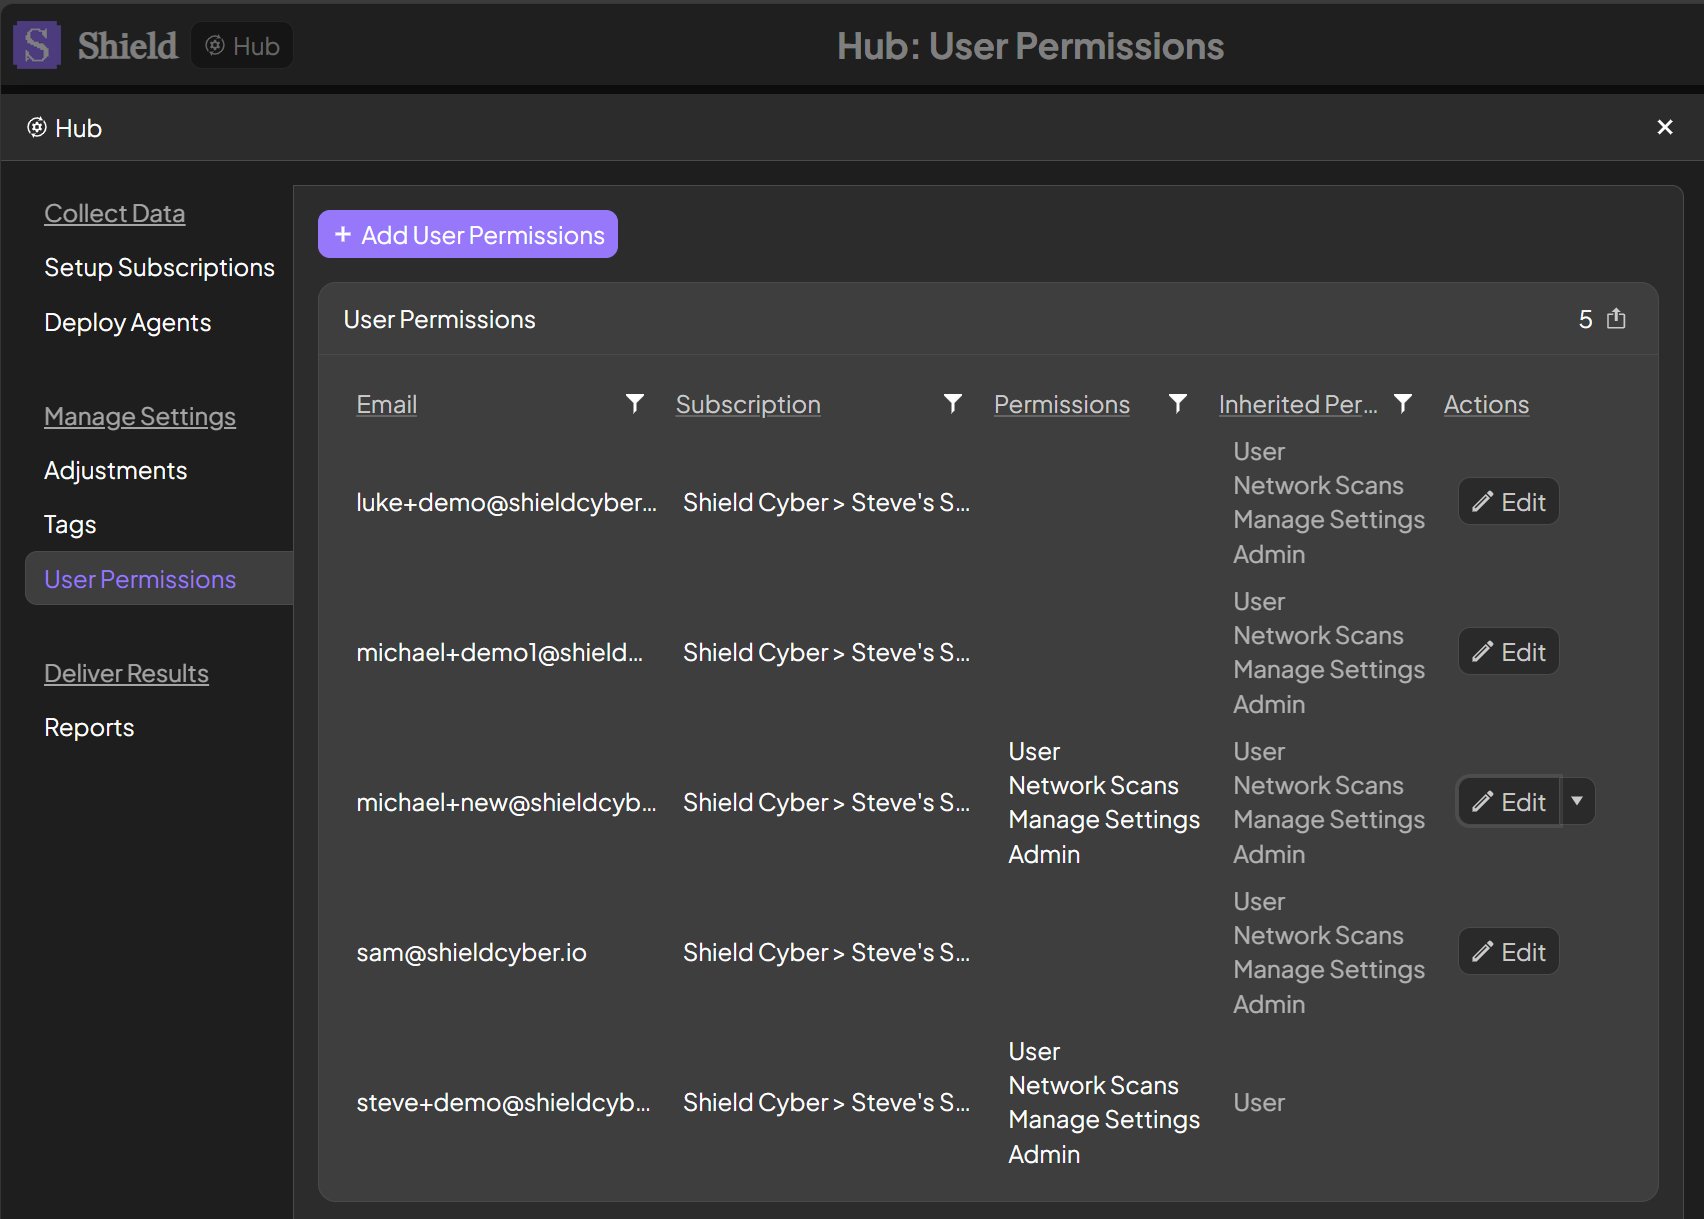Go to Adjustments page
The image size is (1704, 1219).
point(116,470)
